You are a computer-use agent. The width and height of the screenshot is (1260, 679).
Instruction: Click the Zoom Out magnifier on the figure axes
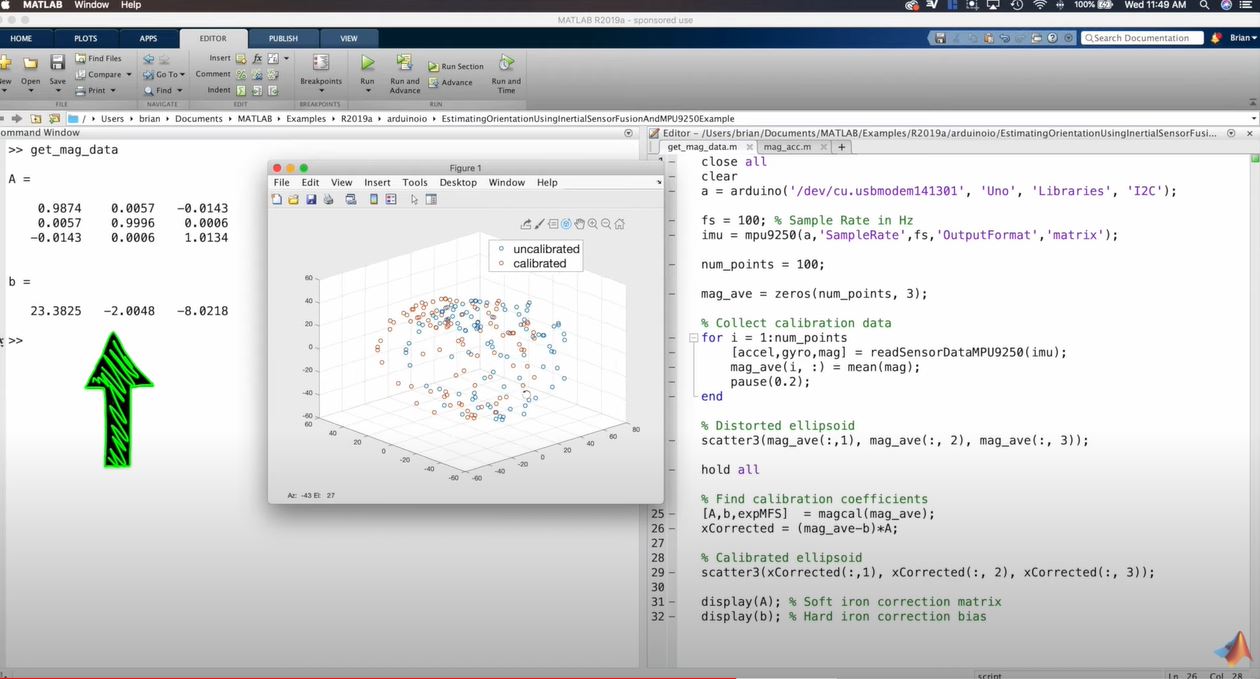tap(606, 224)
